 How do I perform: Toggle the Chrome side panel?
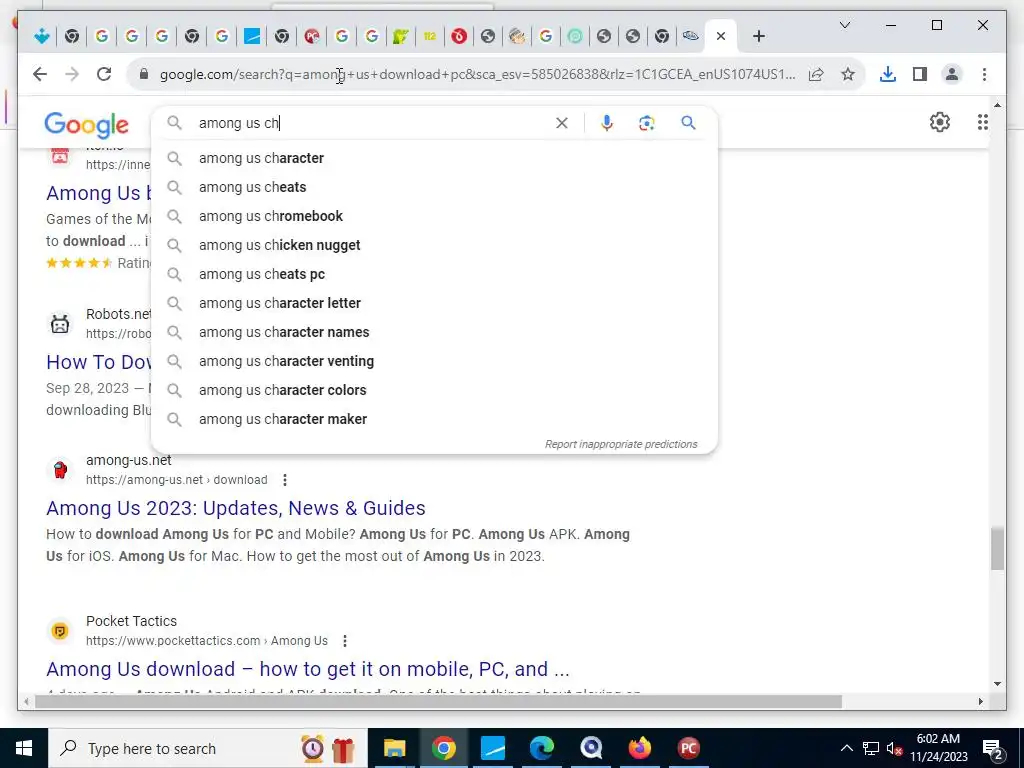920,74
